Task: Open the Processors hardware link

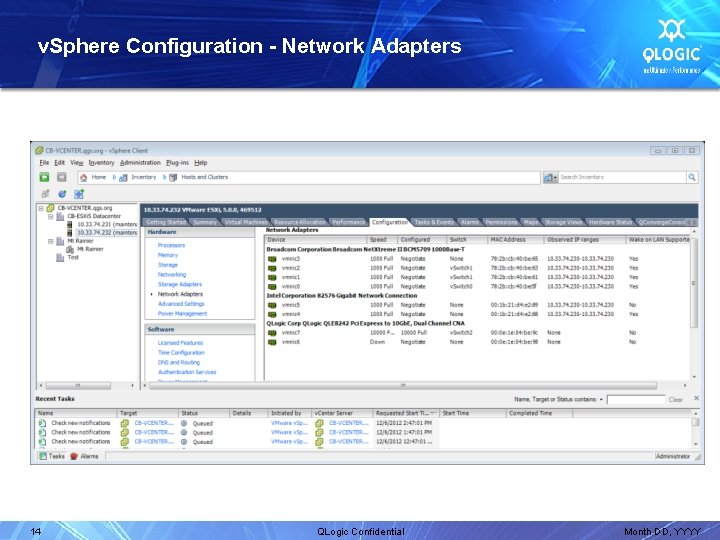Action: [x=171, y=245]
